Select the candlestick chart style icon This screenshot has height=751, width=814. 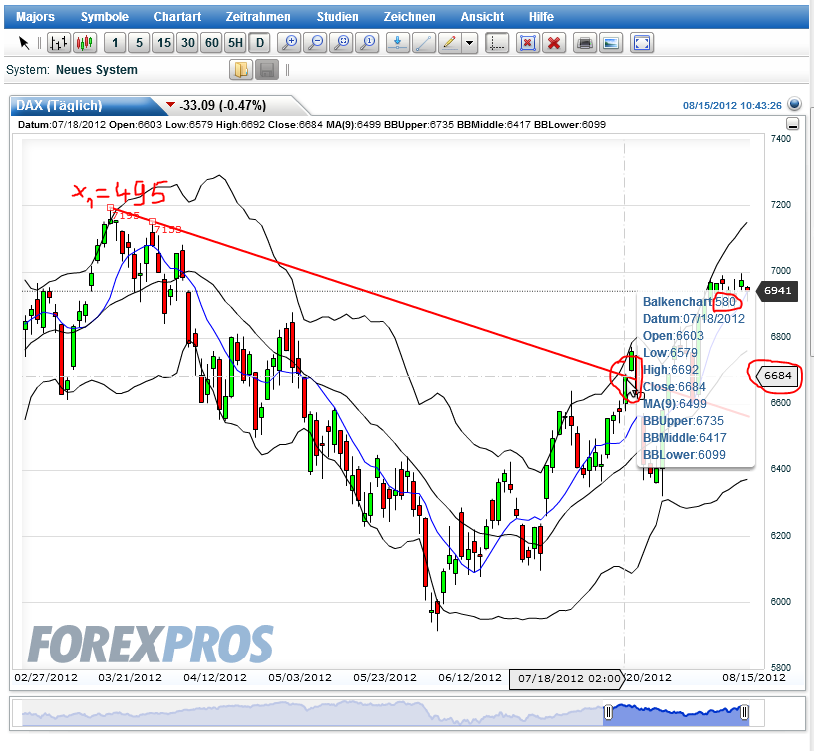tap(87, 43)
